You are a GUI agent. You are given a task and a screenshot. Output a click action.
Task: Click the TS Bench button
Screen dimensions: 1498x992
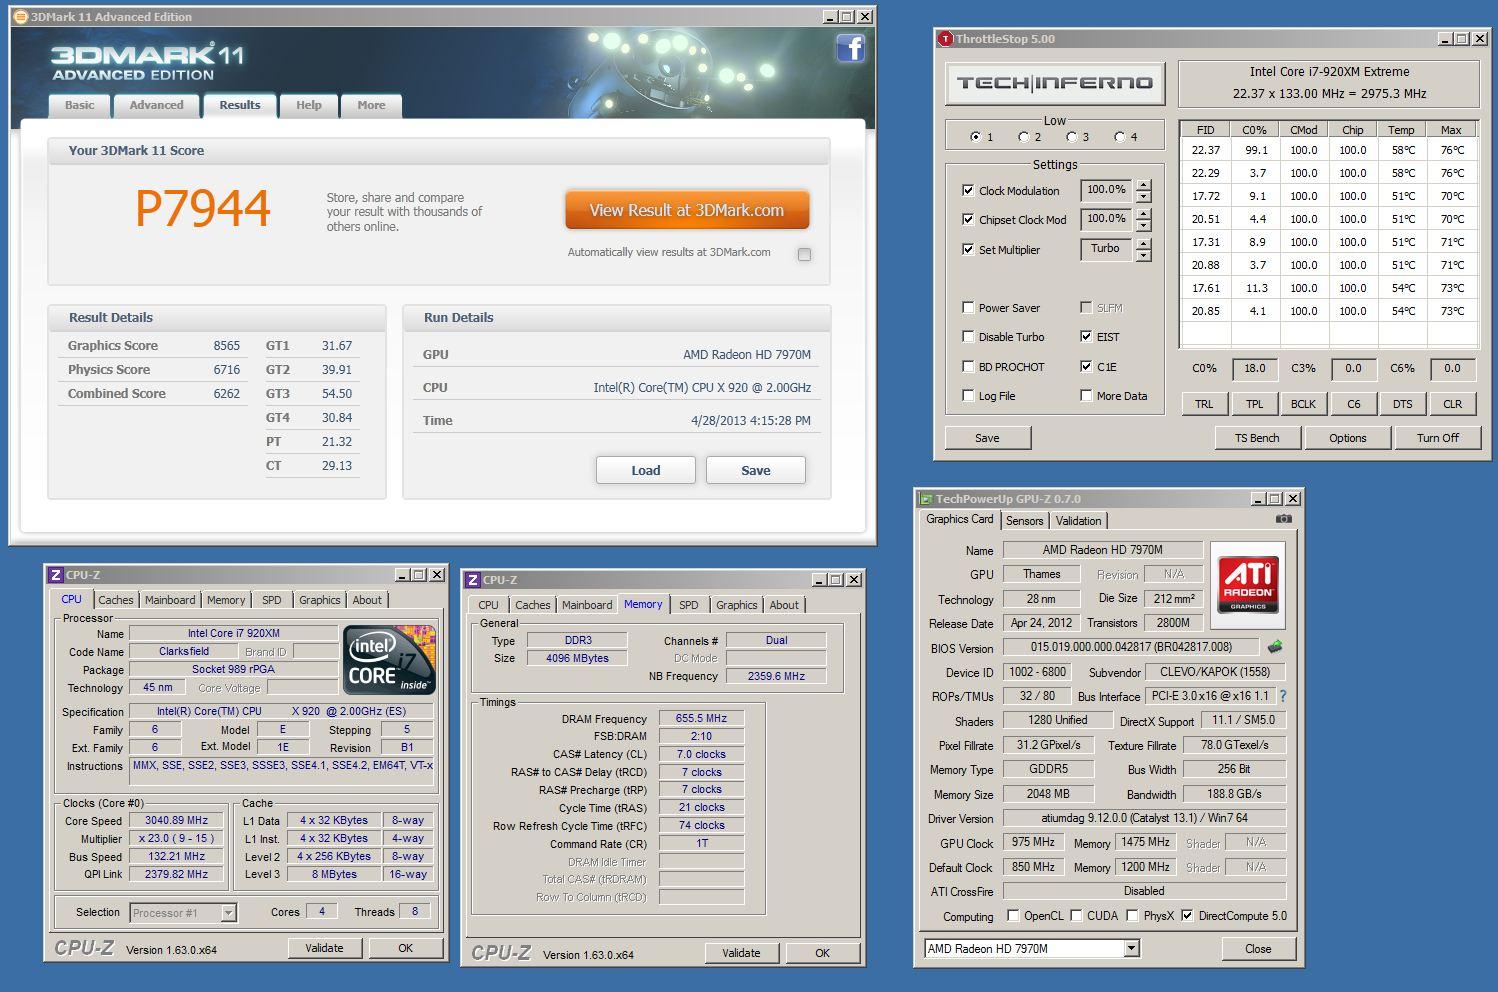tap(1257, 438)
